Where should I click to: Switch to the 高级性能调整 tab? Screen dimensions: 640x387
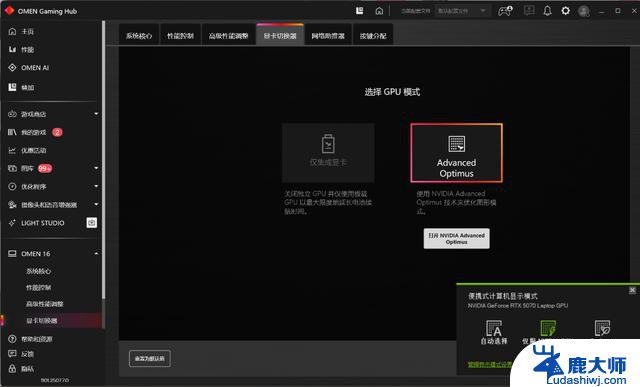click(229, 36)
